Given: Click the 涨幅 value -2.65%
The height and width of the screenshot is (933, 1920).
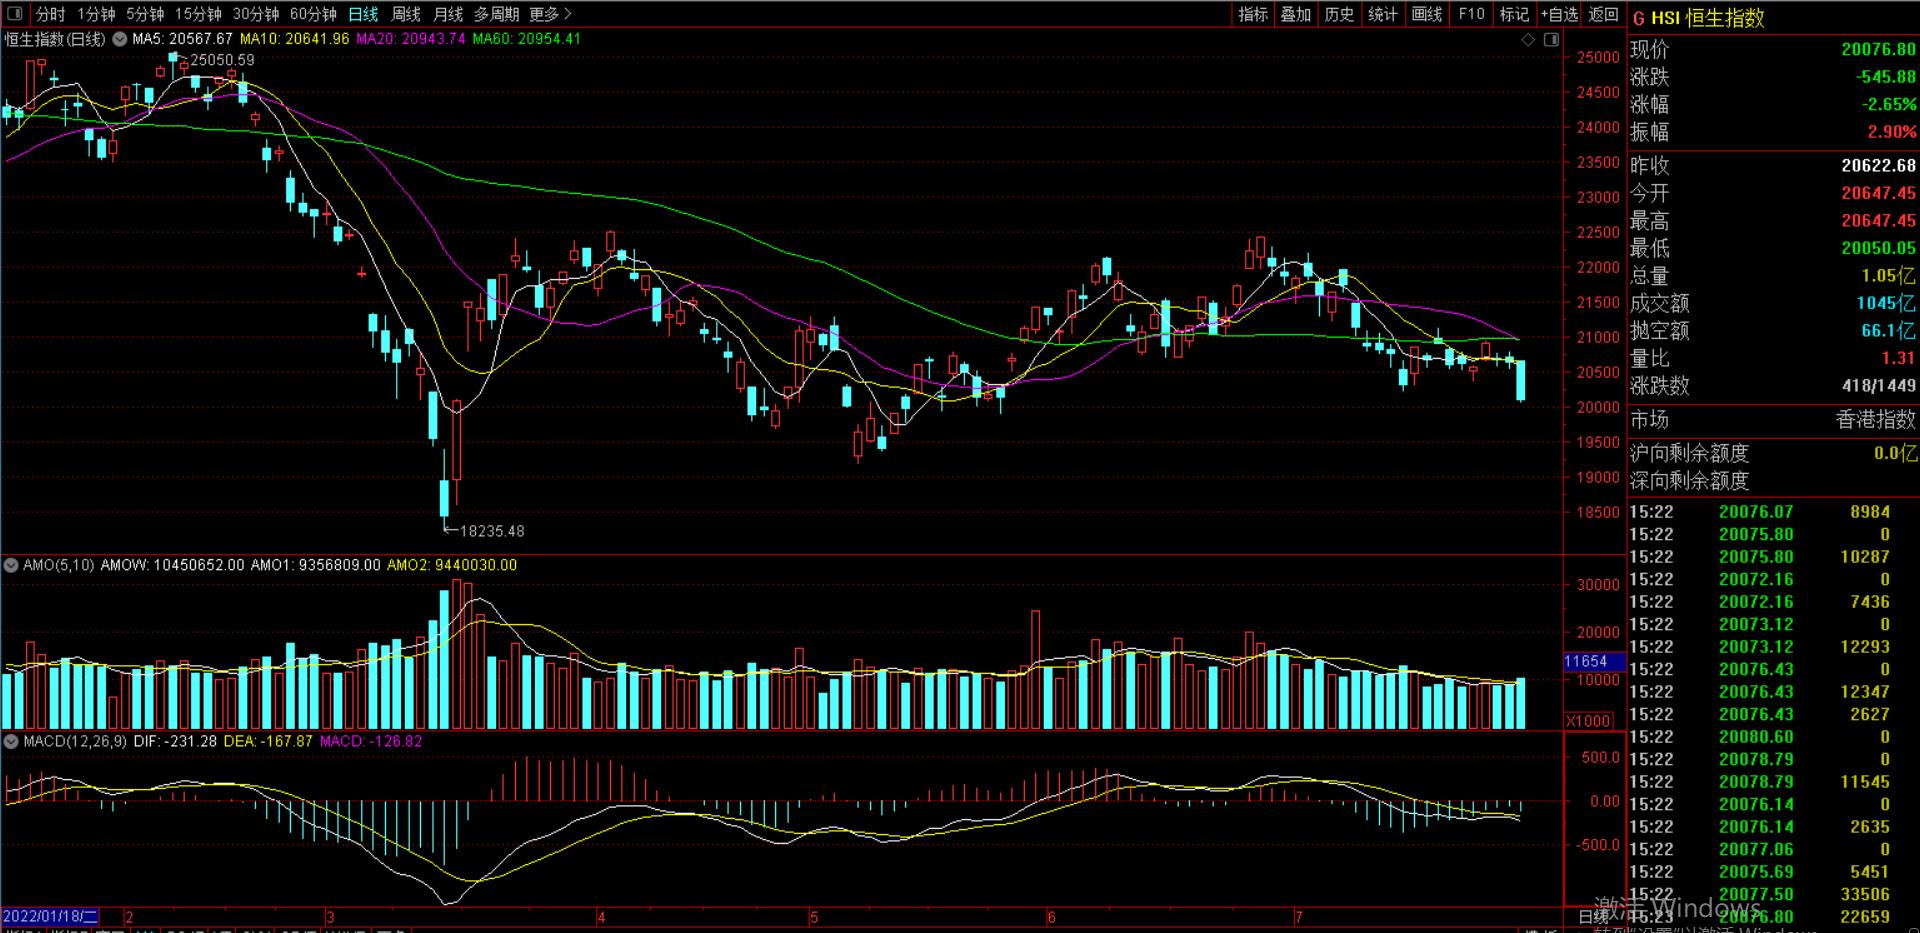Looking at the screenshot, I should (1888, 104).
